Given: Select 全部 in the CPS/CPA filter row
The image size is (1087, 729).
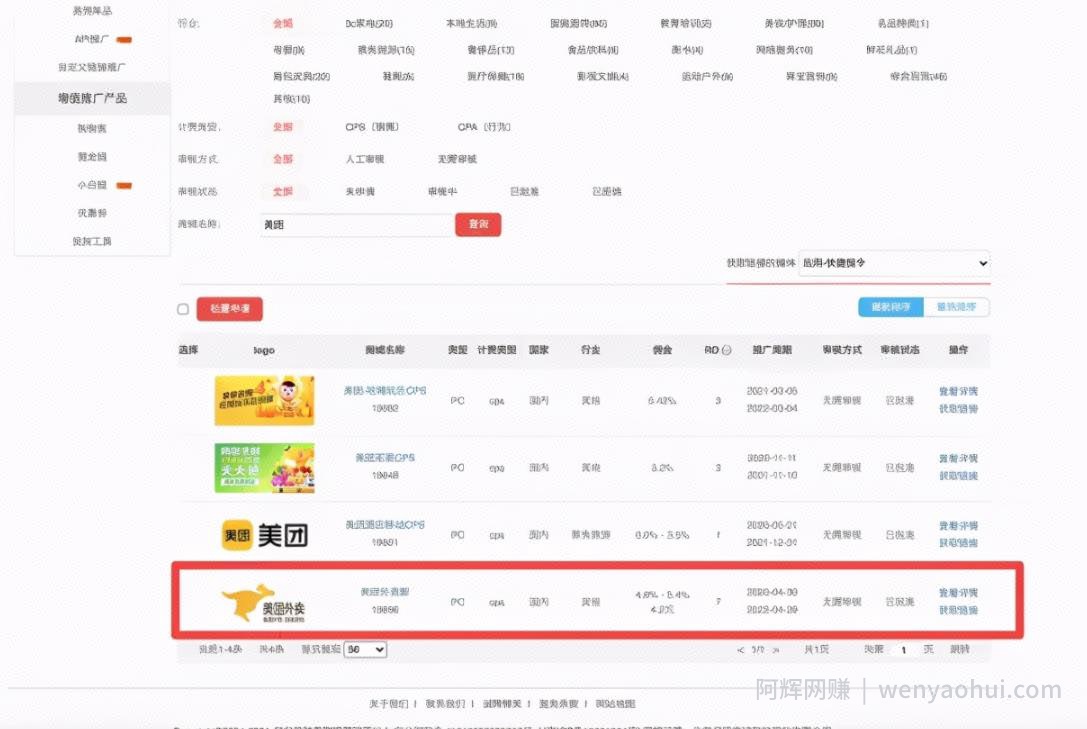Looking at the screenshot, I should tap(283, 127).
